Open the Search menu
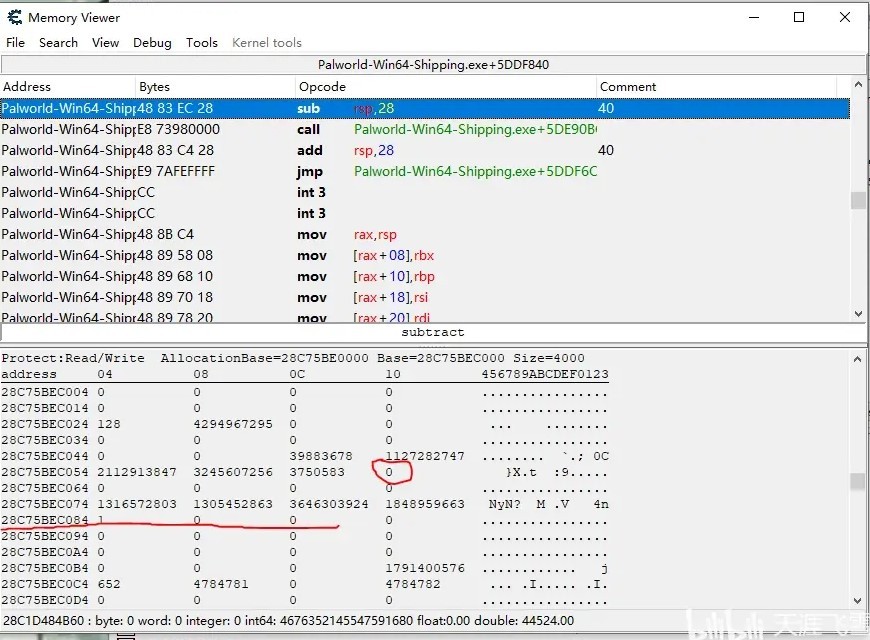 click(x=58, y=43)
